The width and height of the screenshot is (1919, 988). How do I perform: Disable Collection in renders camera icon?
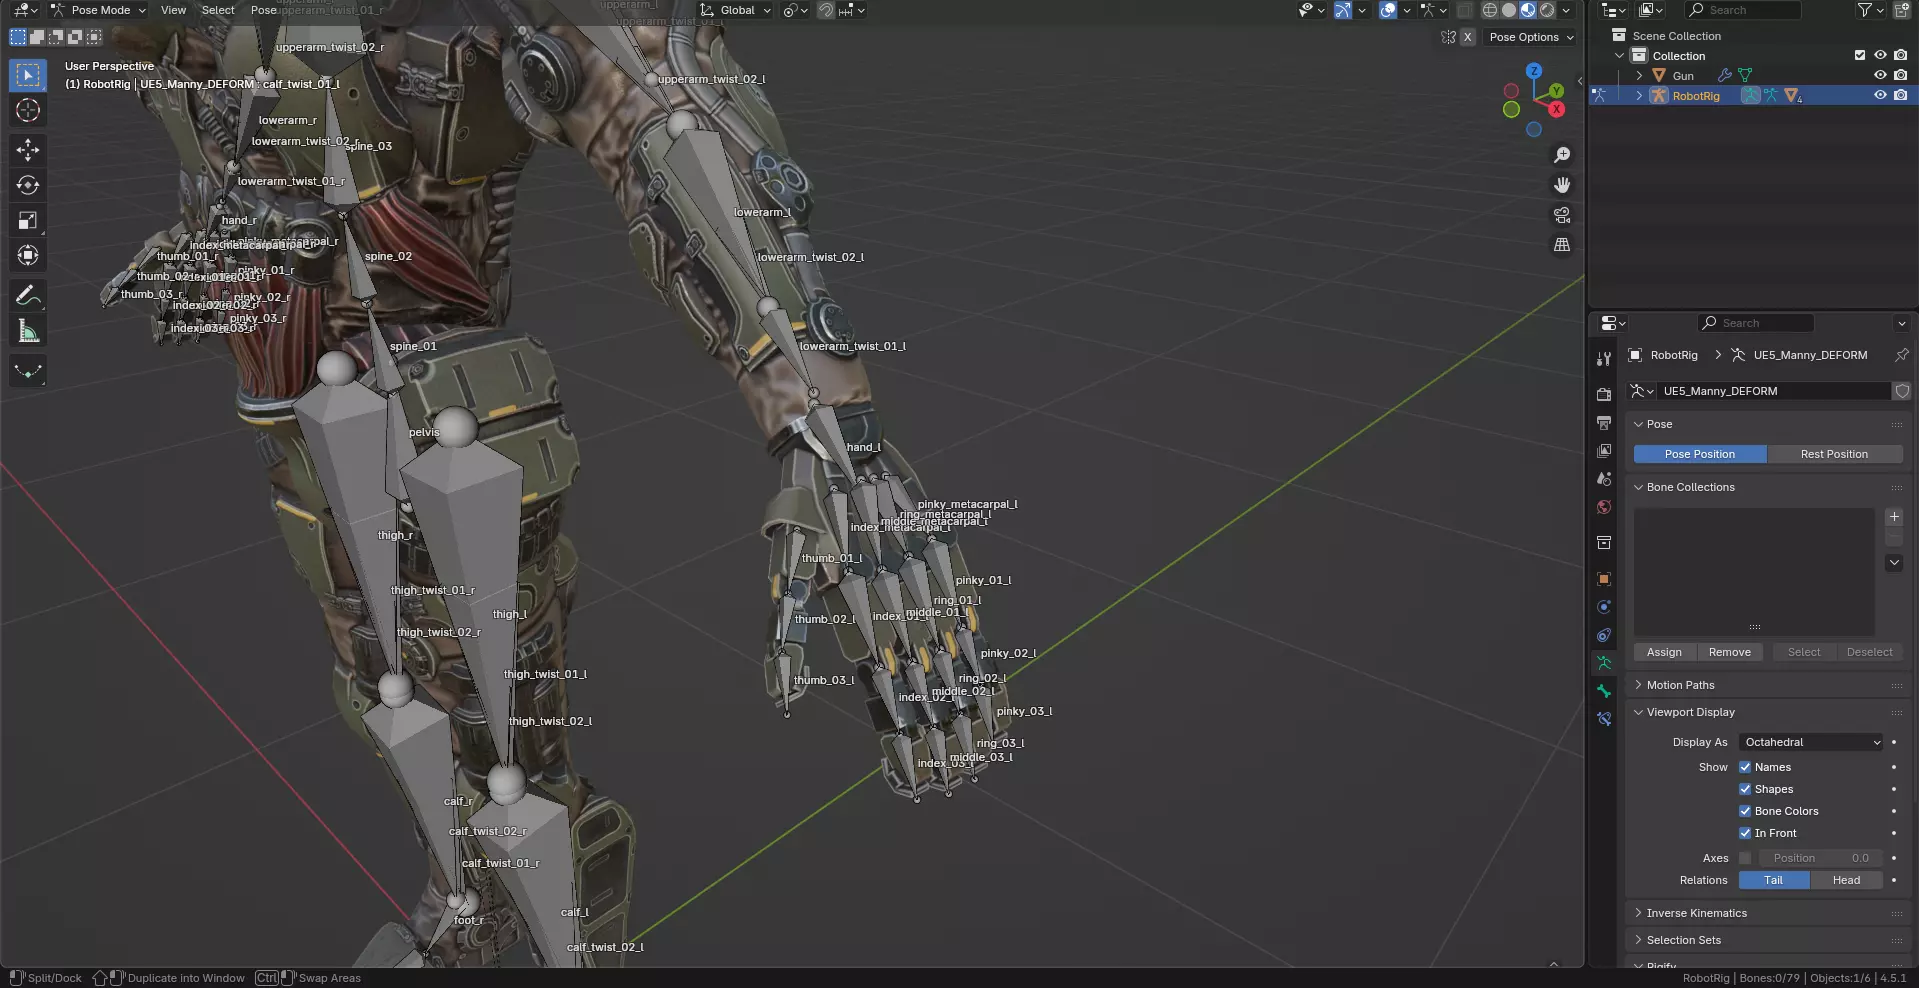[x=1900, y=56]
